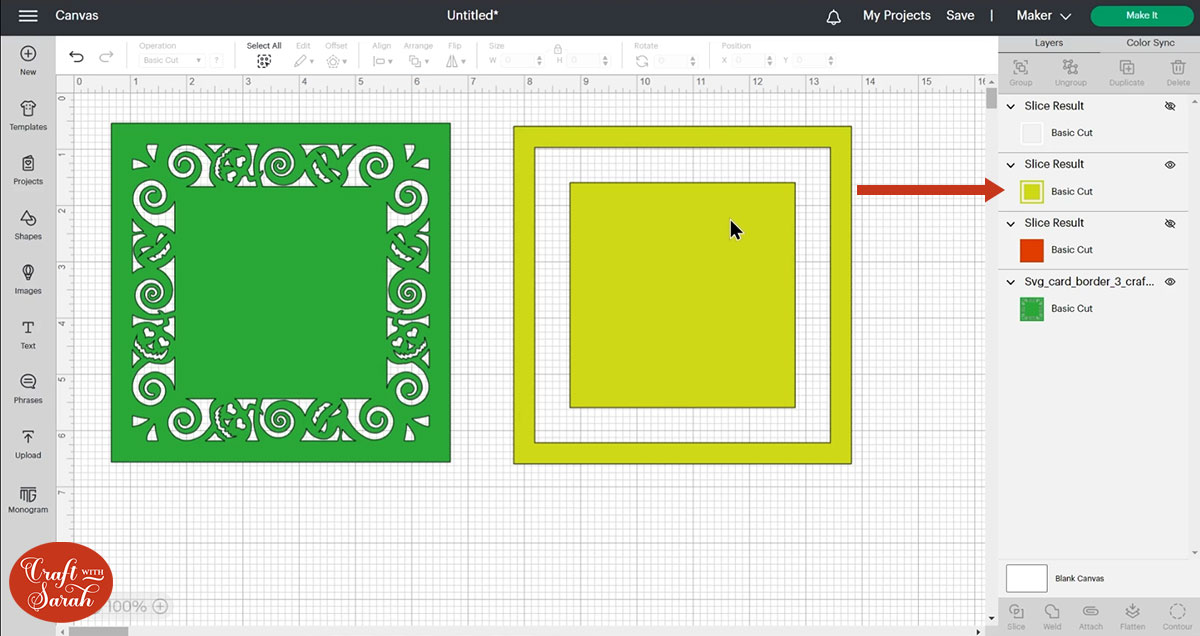Click the Group layers icon

1020,67
